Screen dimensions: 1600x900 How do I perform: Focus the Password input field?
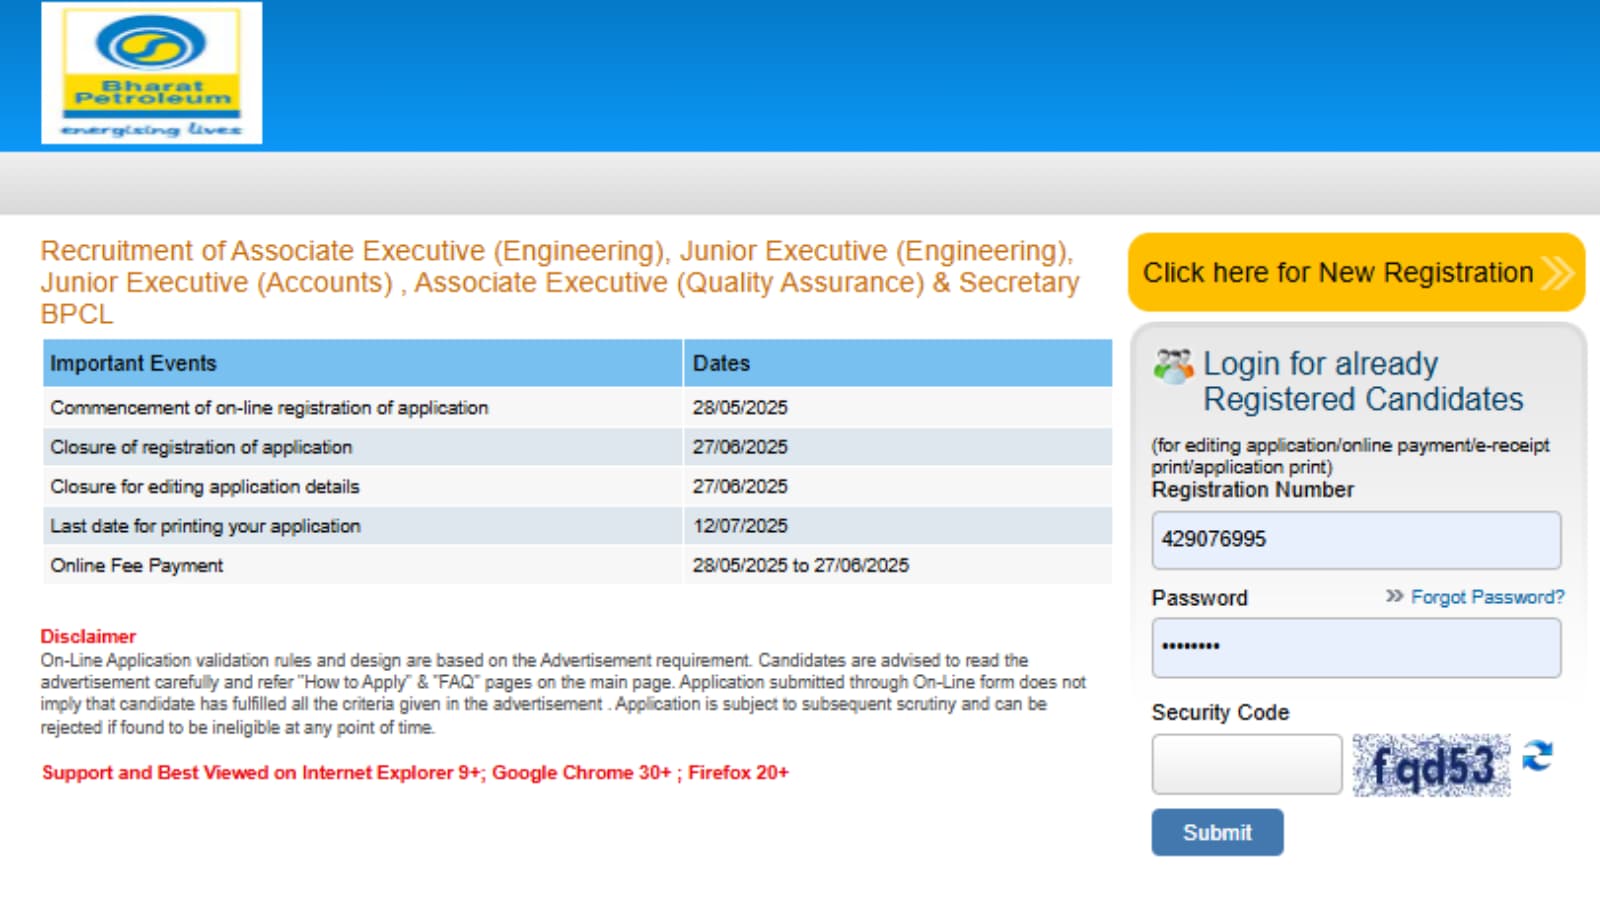(x=1356, y=647)
